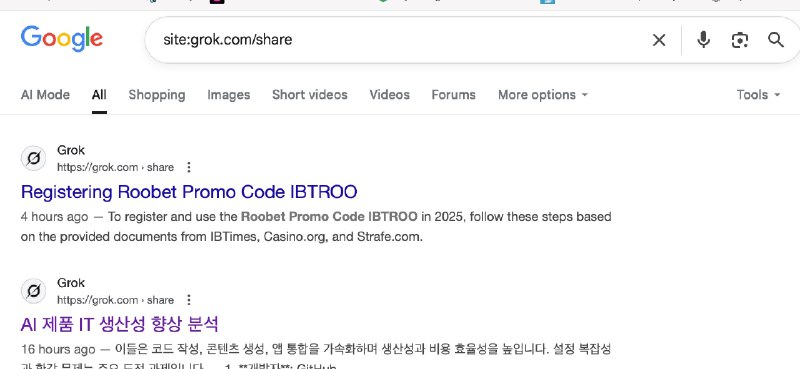Screen dimensions: 800x369
Task: Open Registering Roobet Promo Code IBTROO link
Action: coord(189,192)
